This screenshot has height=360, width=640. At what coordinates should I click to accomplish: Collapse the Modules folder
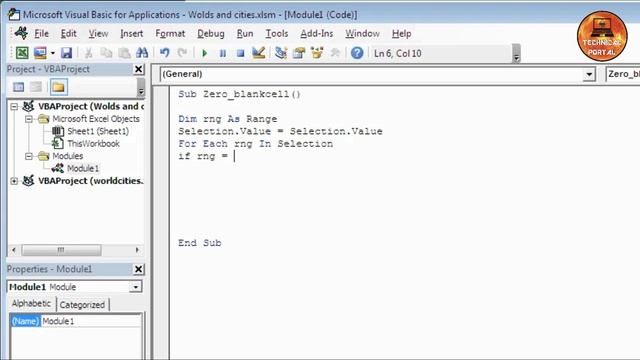(x=29, y=156)
